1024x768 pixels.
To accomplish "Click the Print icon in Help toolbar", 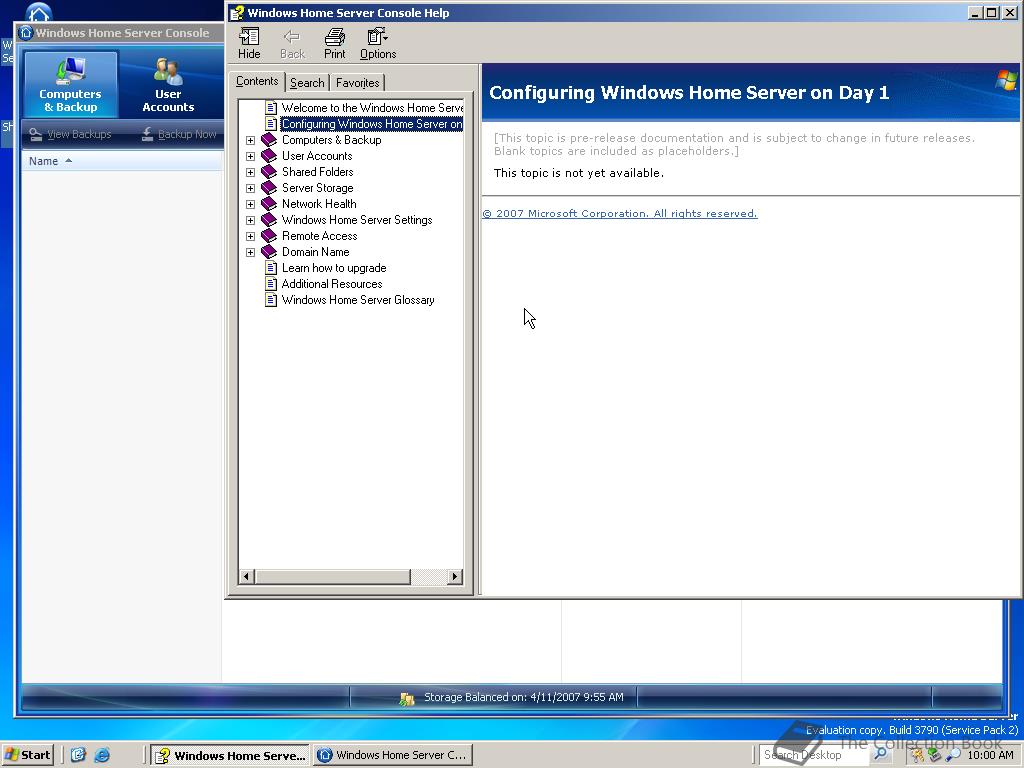I will (x=334, y=44).
